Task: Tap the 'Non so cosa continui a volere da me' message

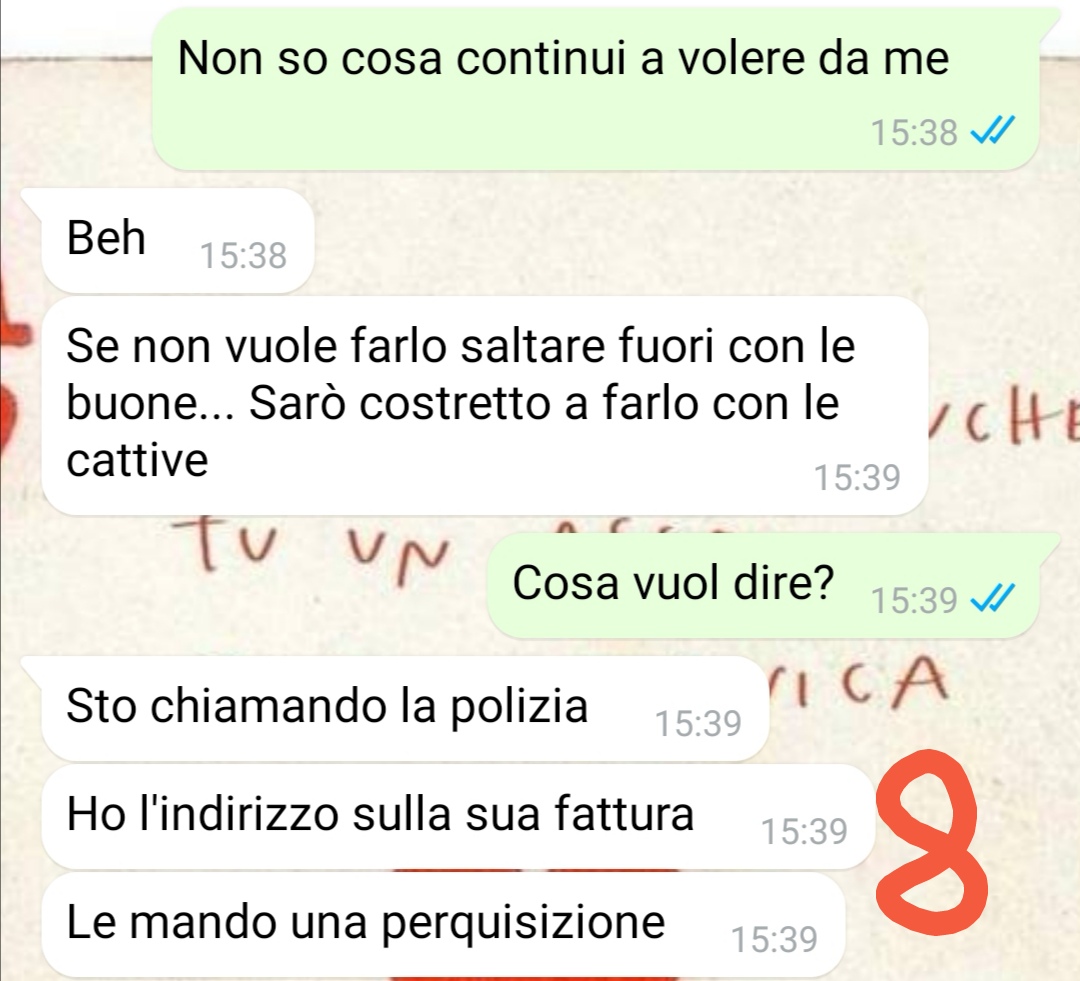Action: pyautogui.click(x=594, y=89)
